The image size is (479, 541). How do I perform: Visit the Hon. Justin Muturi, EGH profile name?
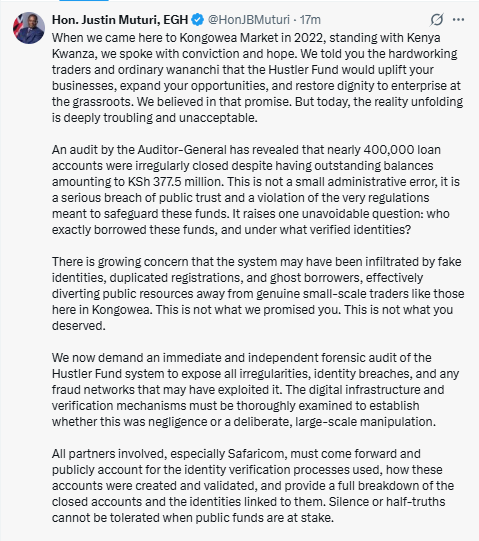click(120, 20)
